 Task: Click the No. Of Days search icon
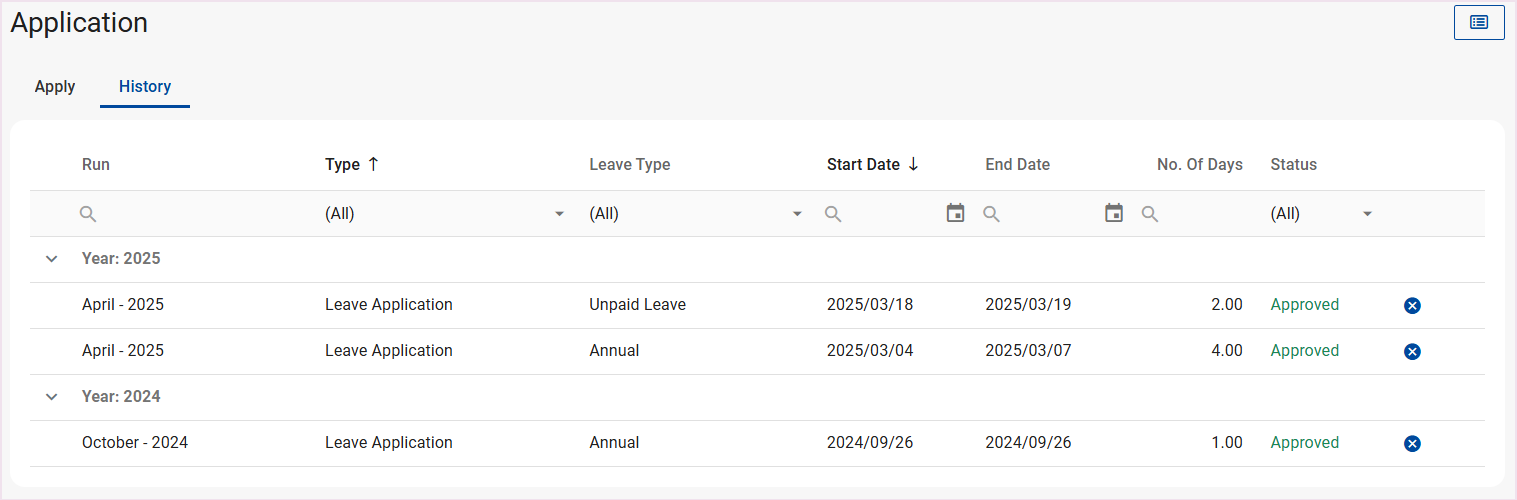click(x=1150, y=214)
